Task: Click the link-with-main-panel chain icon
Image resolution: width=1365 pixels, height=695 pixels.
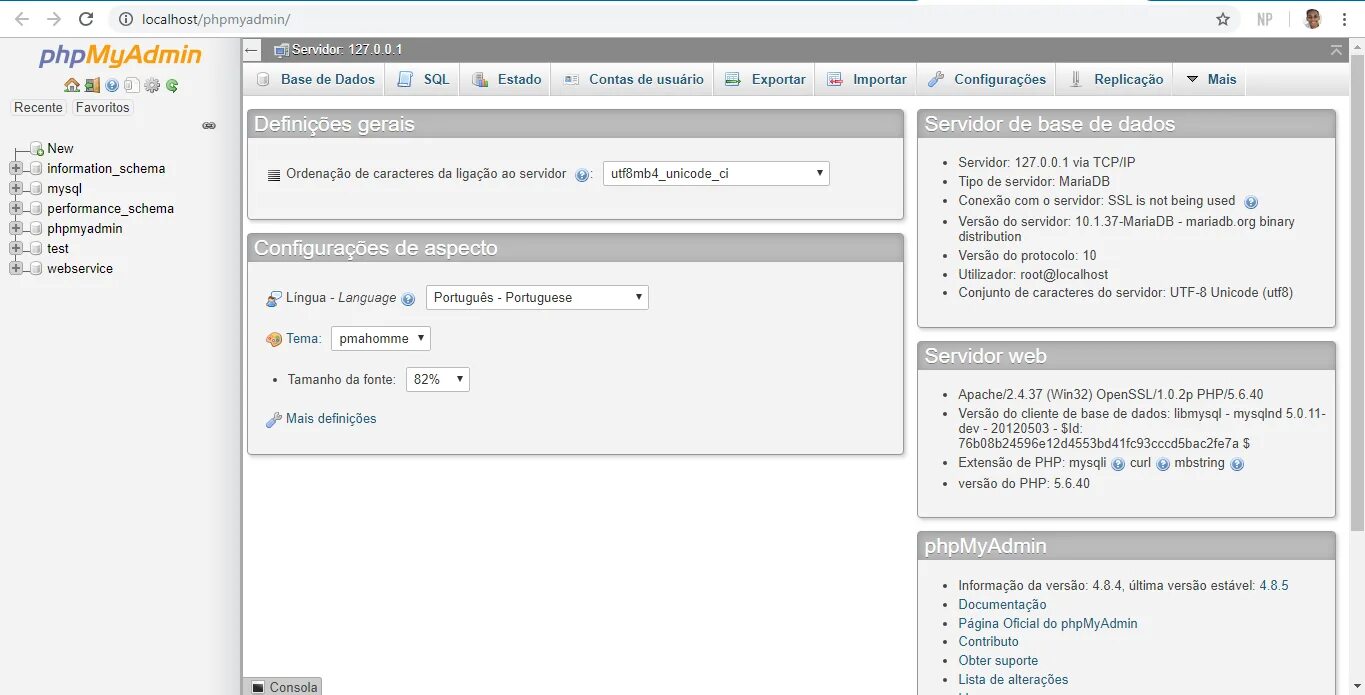Action: click(x=209, y=126)
